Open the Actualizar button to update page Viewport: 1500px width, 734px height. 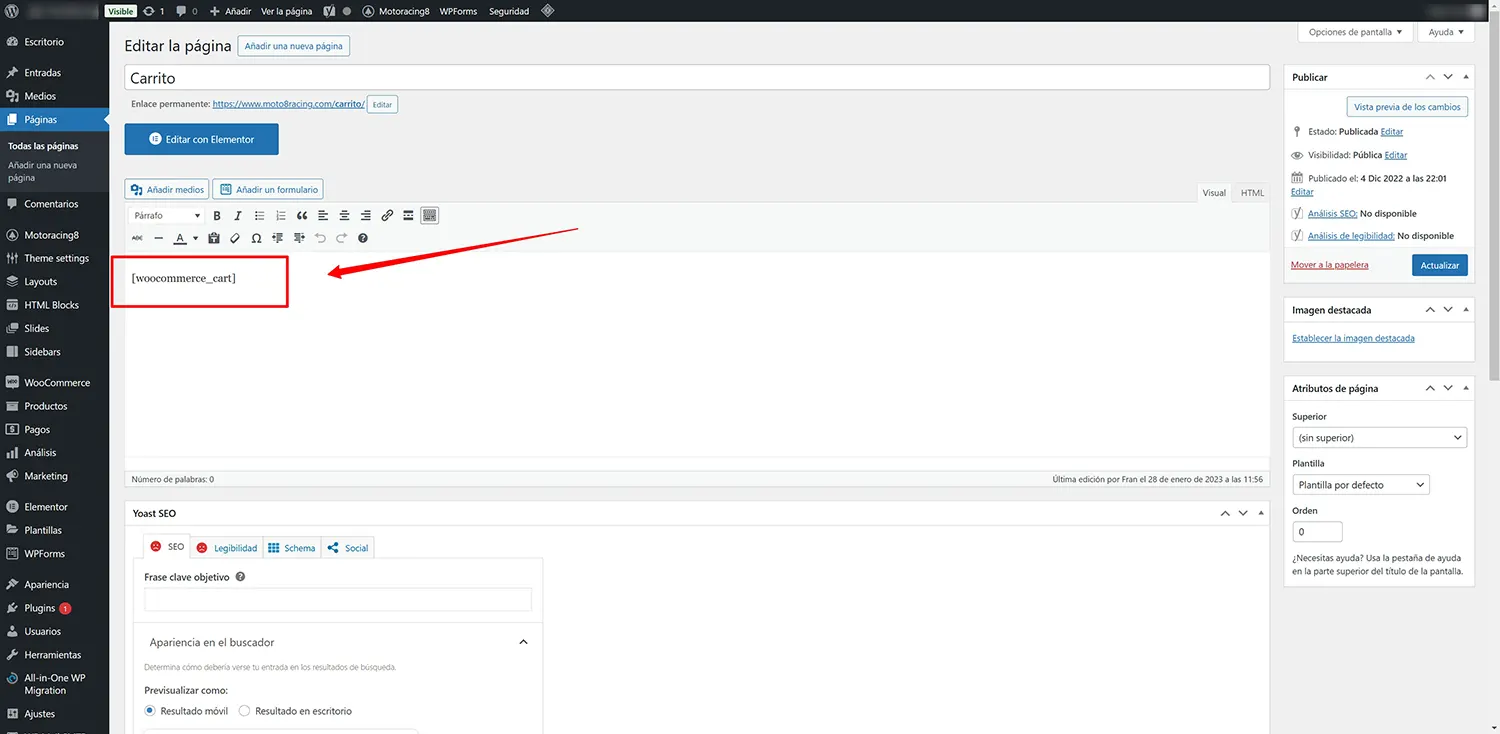(x=1440, y=264)
